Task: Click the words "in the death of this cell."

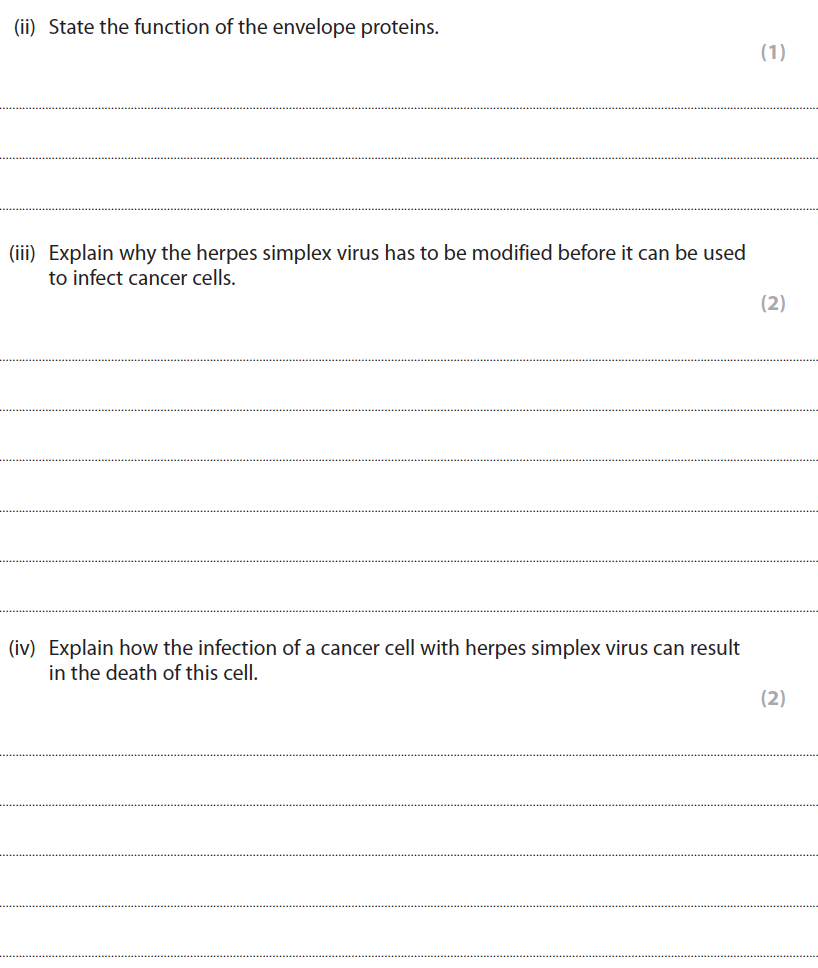Action: [x=153, y=674]
